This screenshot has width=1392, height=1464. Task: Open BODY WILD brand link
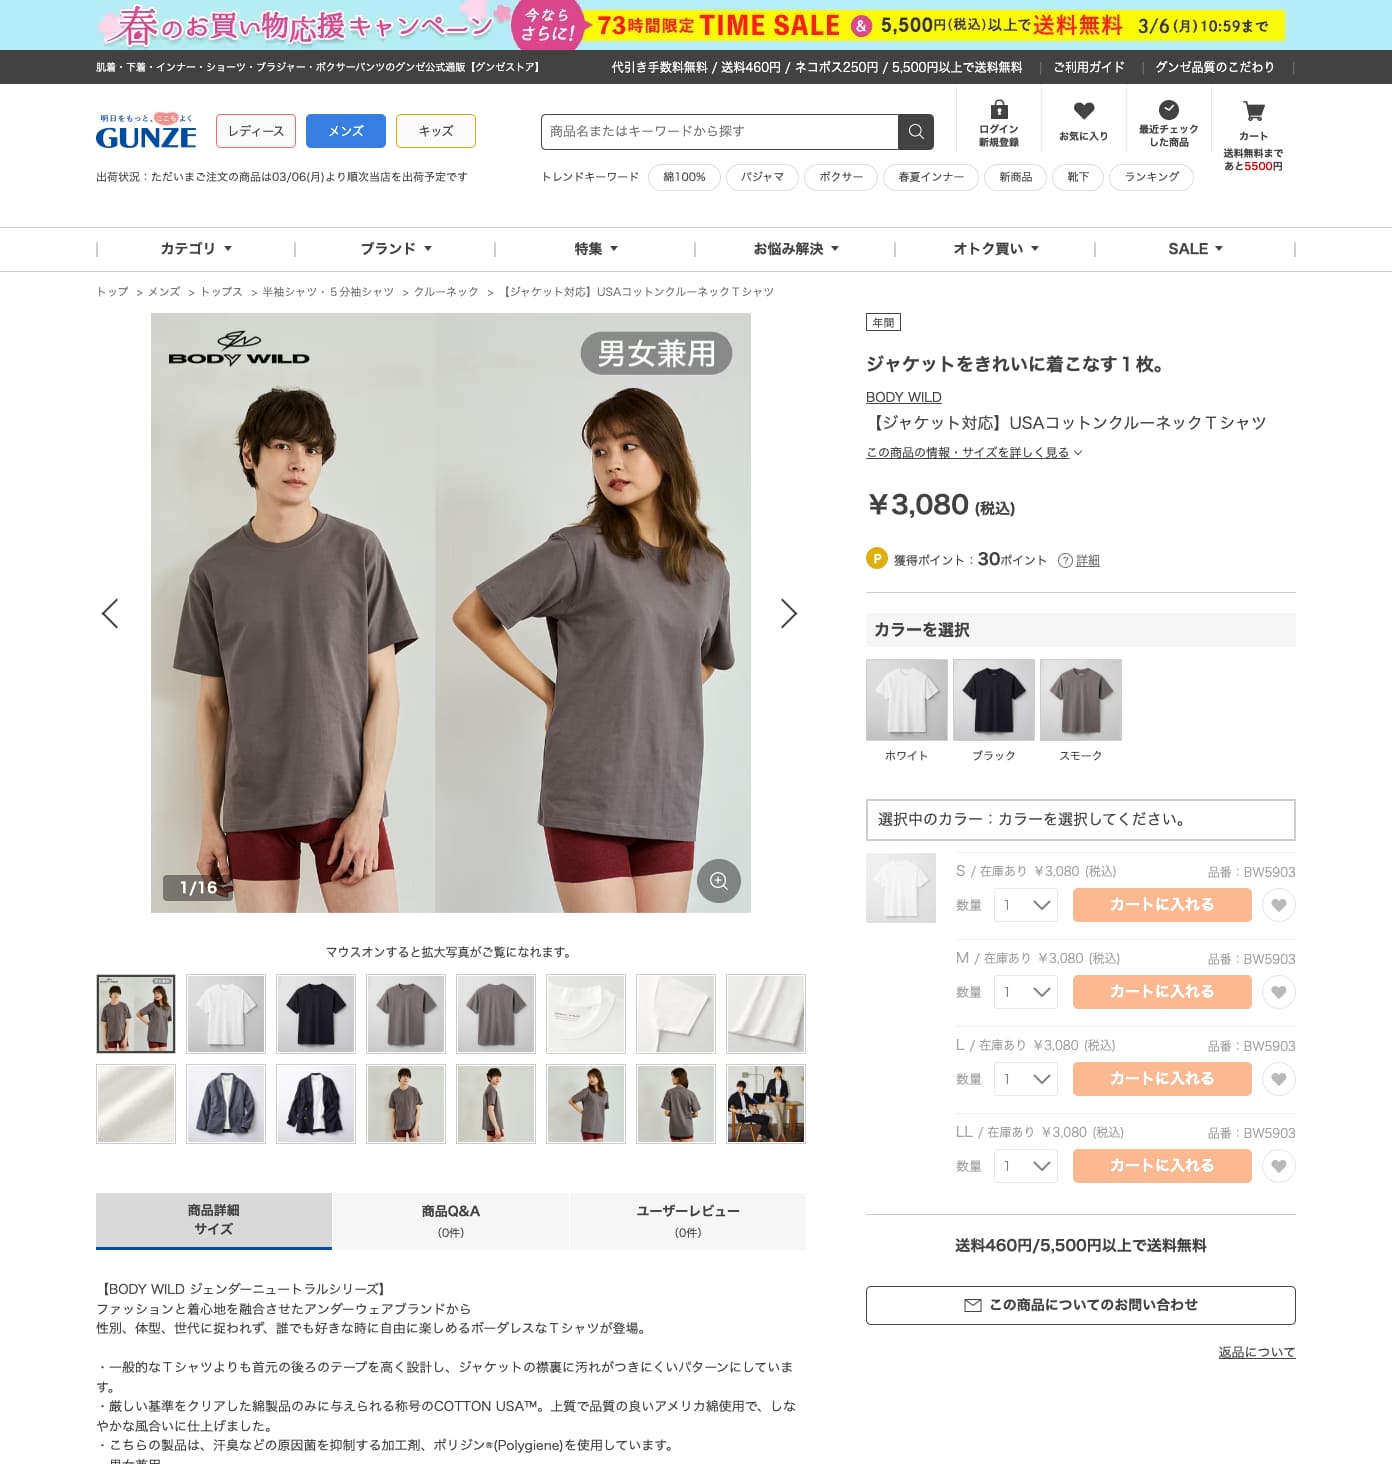click(x=904, y=397)
